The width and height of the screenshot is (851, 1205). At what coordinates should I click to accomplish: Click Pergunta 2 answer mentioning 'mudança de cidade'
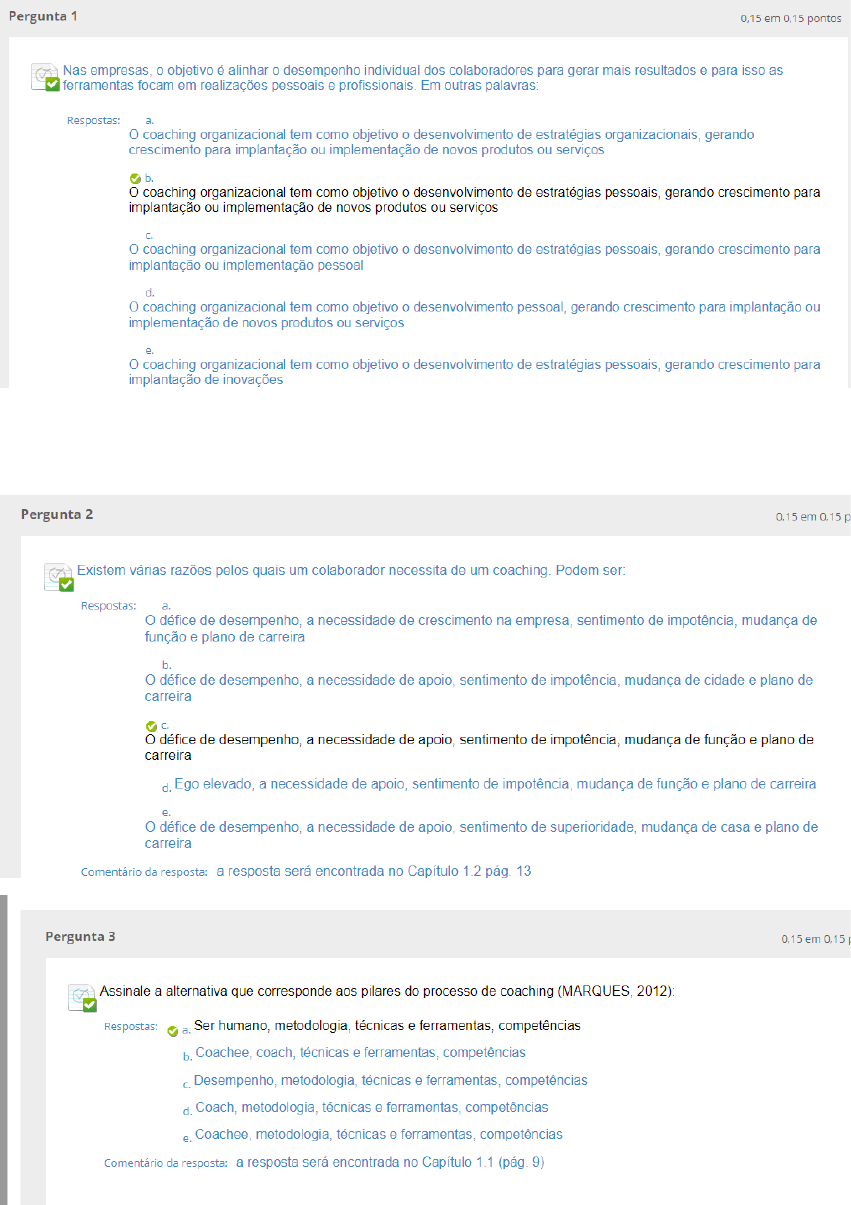[478, 688]
